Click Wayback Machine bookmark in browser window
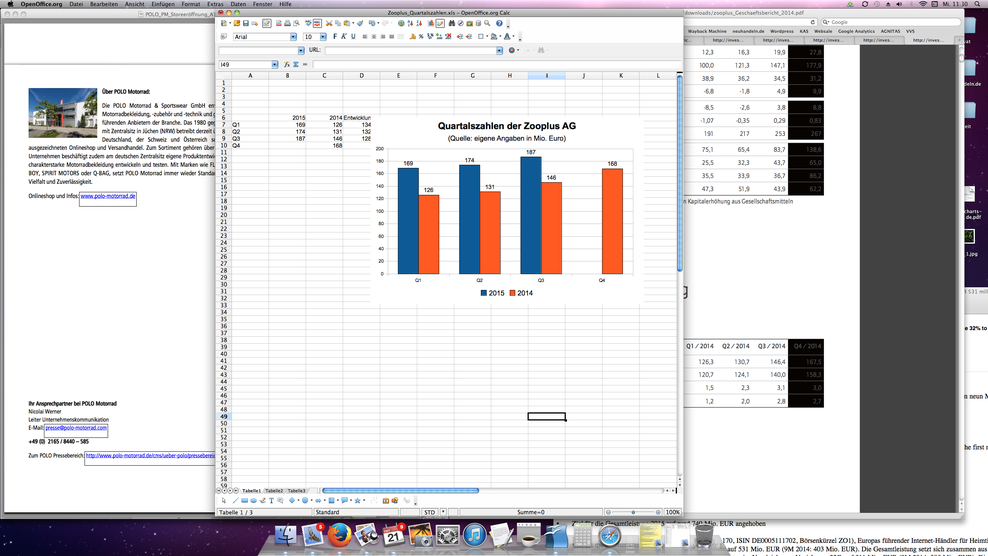Image resolution: width=988 pixels, height=556 pixels. point(707,31)
